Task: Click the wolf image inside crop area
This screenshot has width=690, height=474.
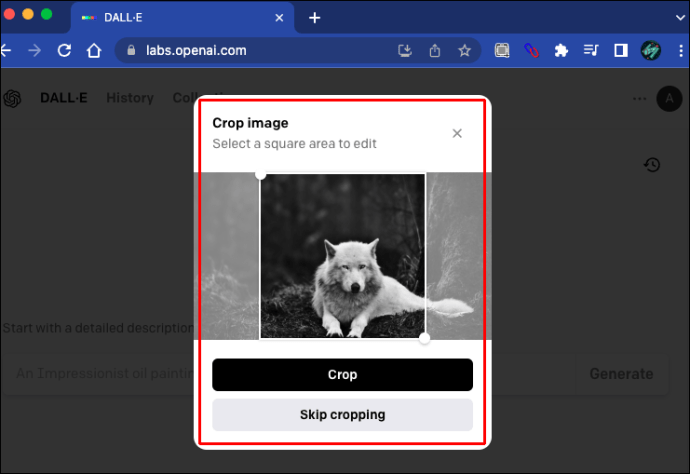Action: pyautogui.click(x=343, y=256)
